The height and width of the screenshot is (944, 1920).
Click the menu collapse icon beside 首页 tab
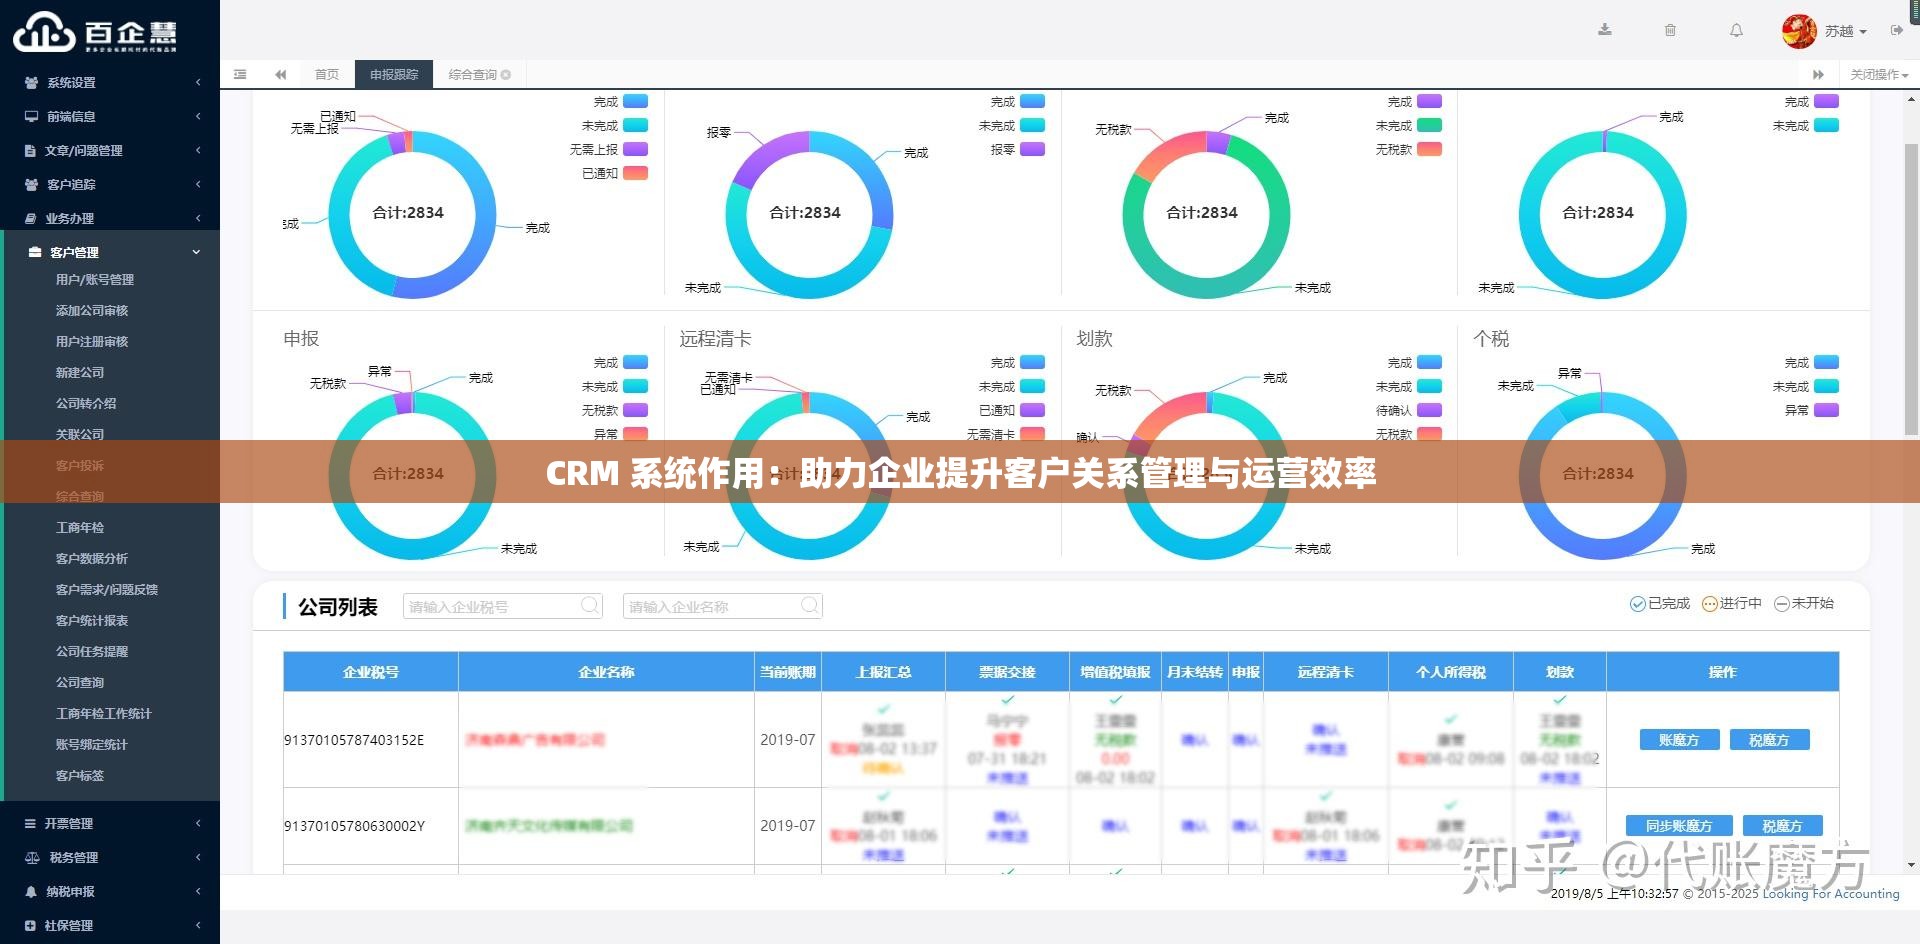tap(281, 73)
